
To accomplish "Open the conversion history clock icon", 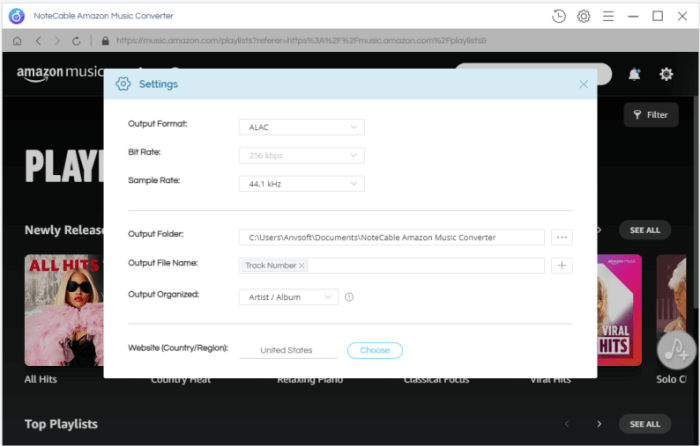I will tap(558, 16).
